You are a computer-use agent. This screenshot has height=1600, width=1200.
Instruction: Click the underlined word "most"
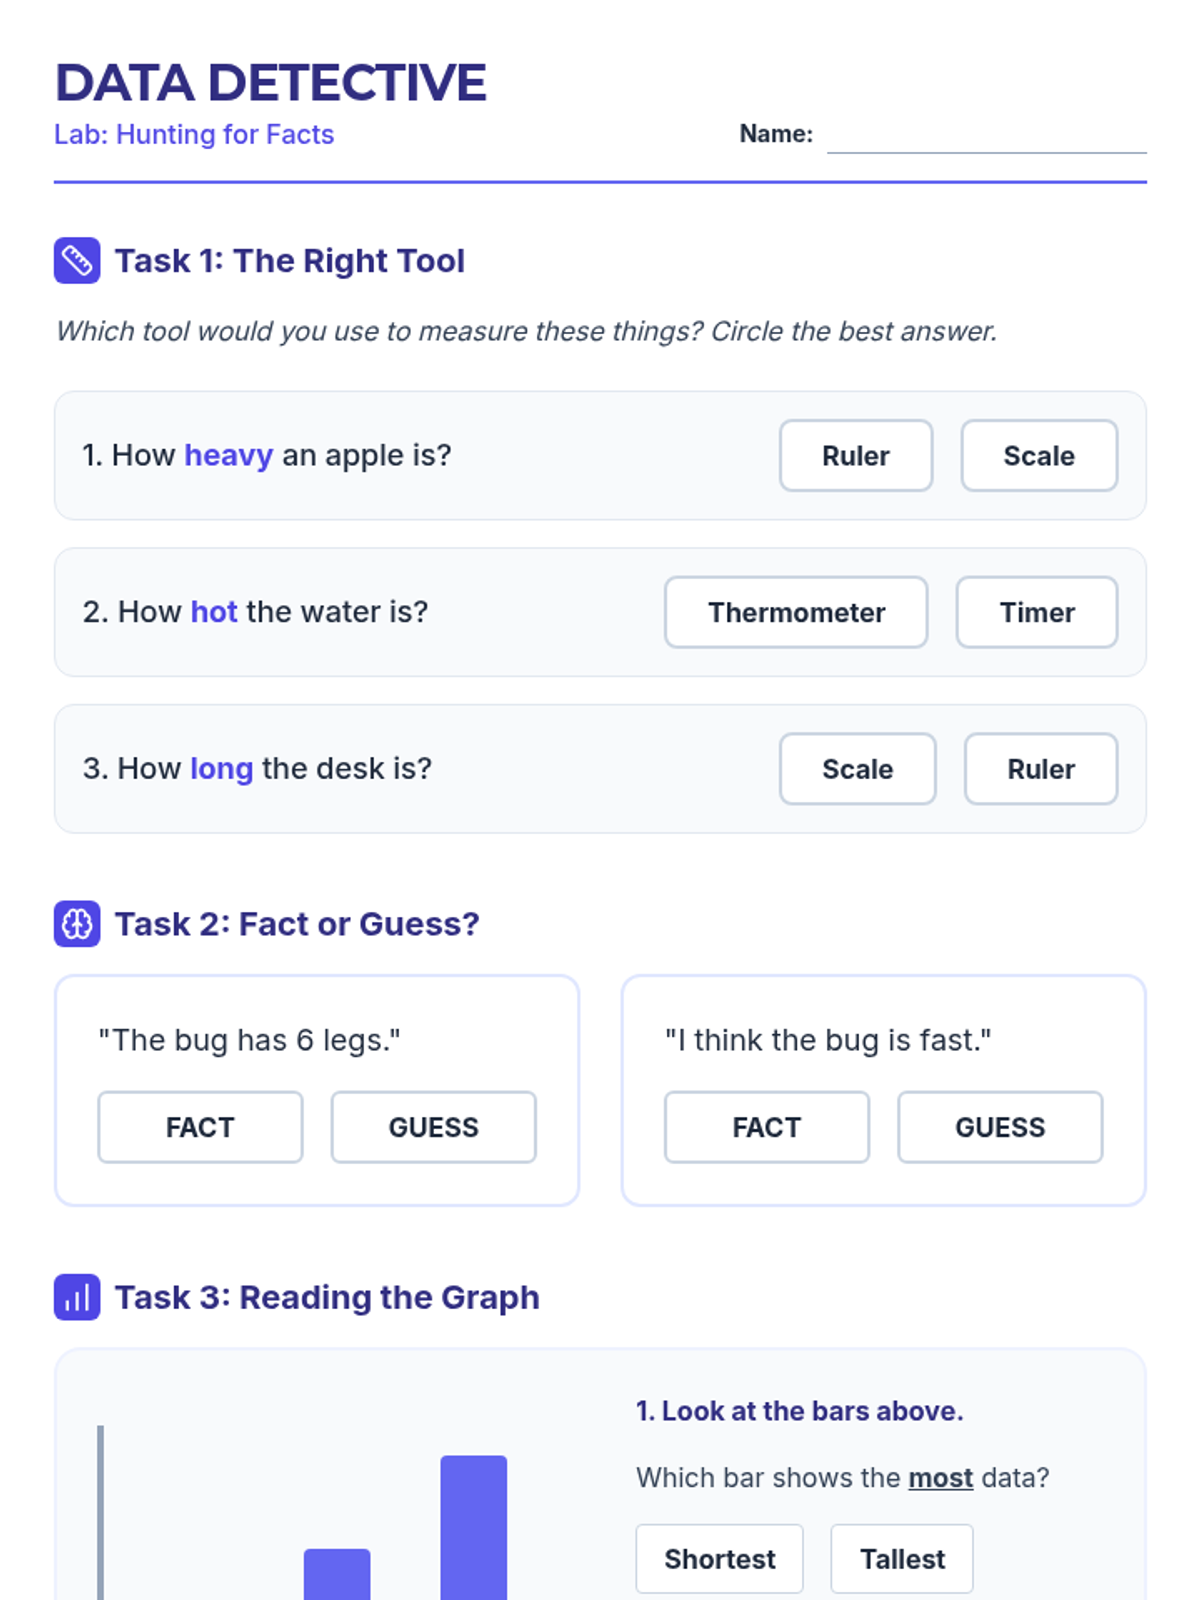(x=940, y=1478)
